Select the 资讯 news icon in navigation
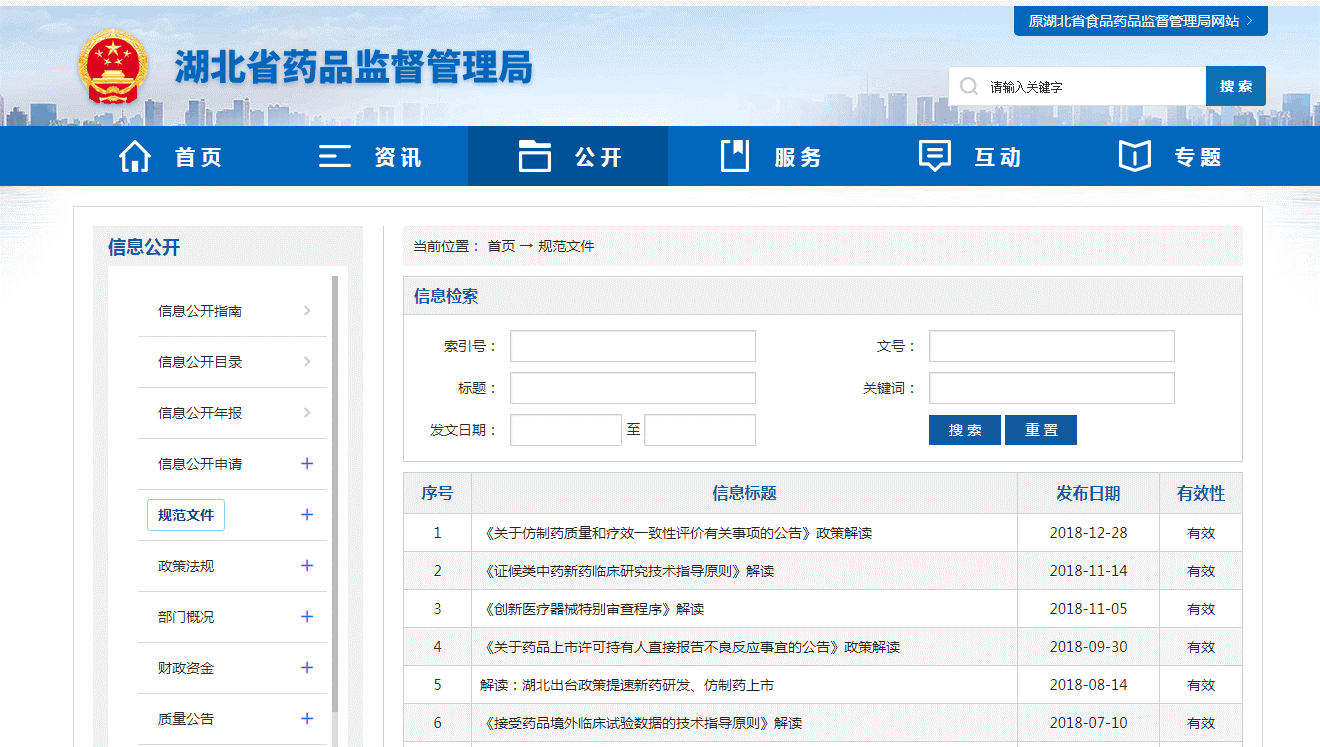Screen dimensions: 1320x747 pyautogui.click(x=334, y=156)
